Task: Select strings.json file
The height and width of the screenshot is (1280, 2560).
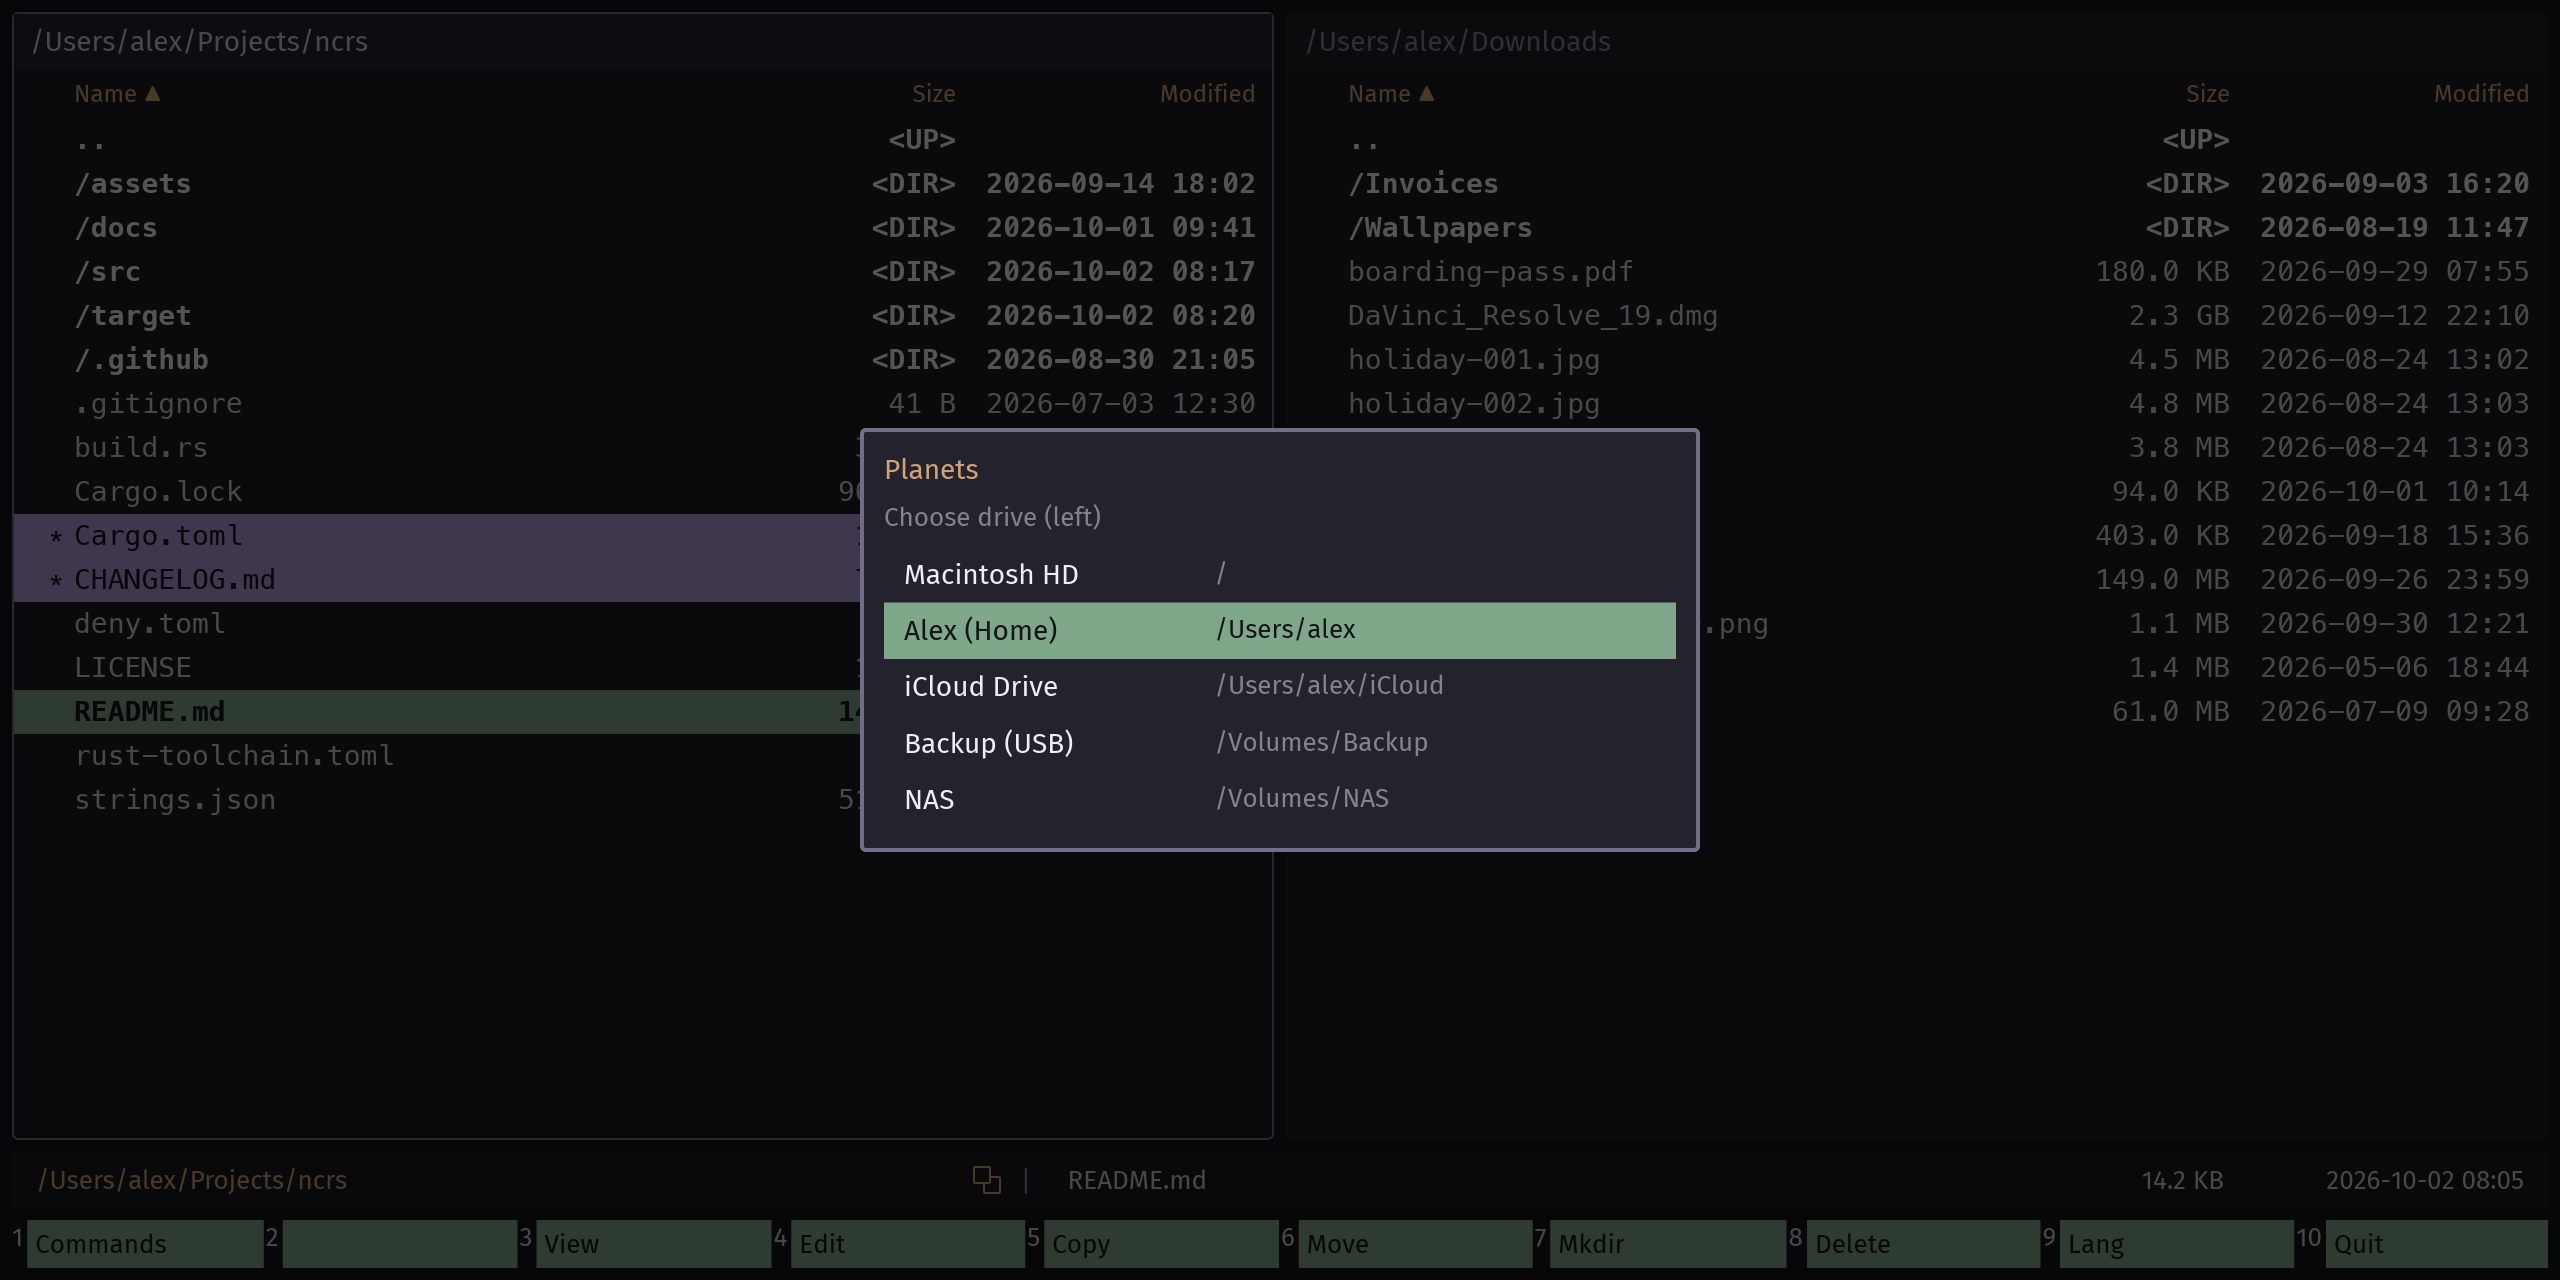Action: (437, 800)
